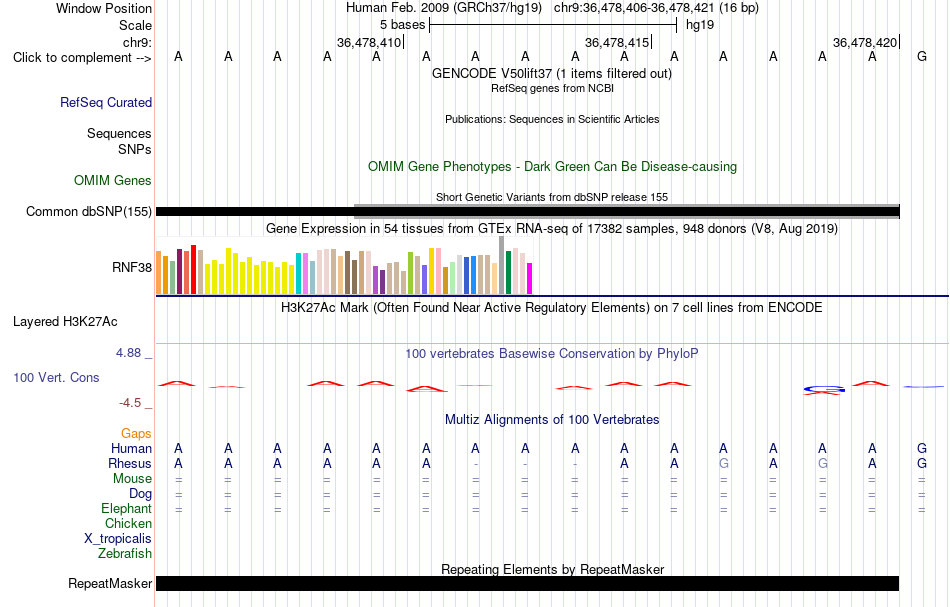Click 'Publications: Sequences in Scientific Articles' title
The image size is (950, 607).
[x=552, y=119]
